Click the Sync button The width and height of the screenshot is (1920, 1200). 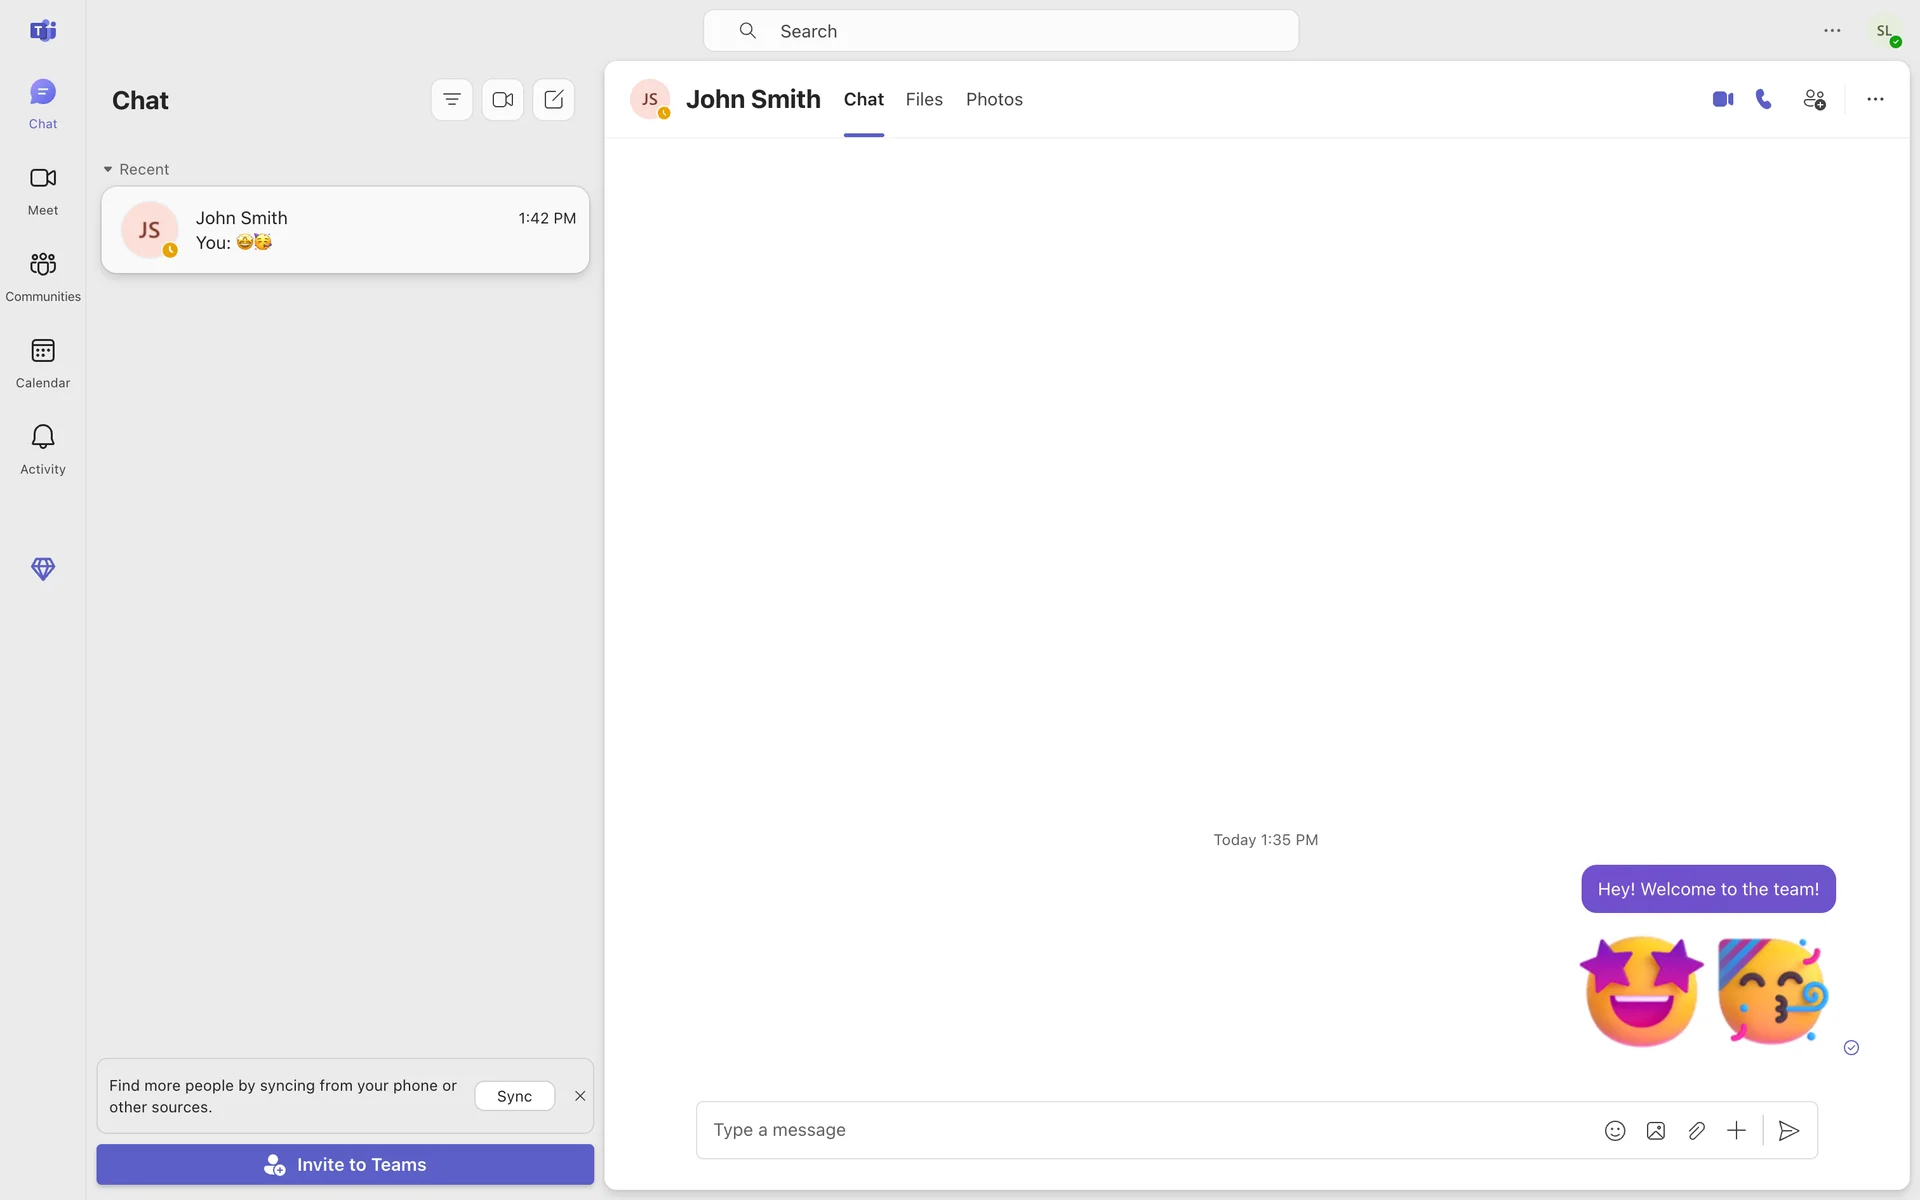click(514, 1096)
